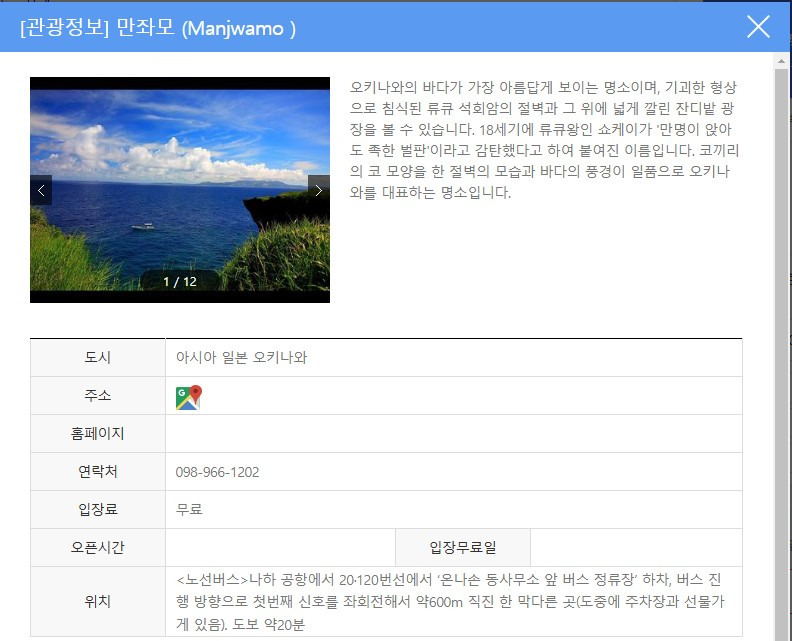Advance to the next slideshow photo
Screen dimensions: 792x641
coord(319,190)
